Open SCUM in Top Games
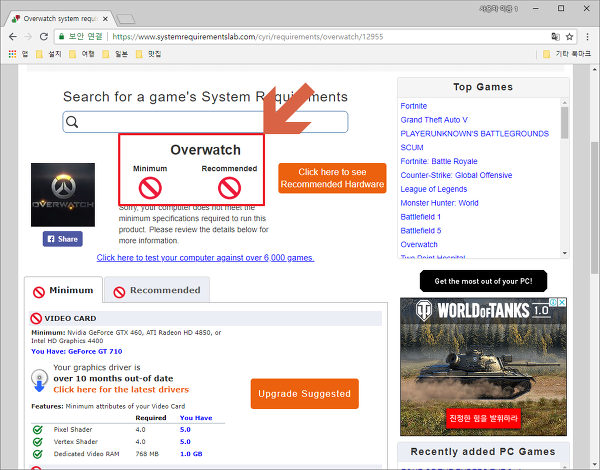The height and width of the screenshot is (470, 600). [412, 147]
